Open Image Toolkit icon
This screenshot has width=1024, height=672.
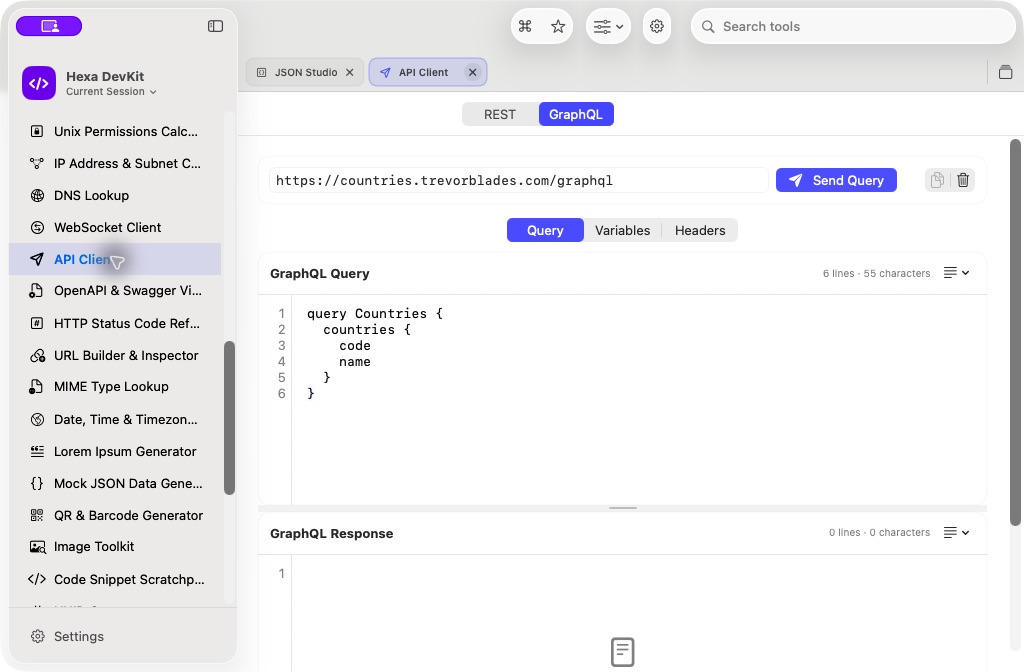38,547
